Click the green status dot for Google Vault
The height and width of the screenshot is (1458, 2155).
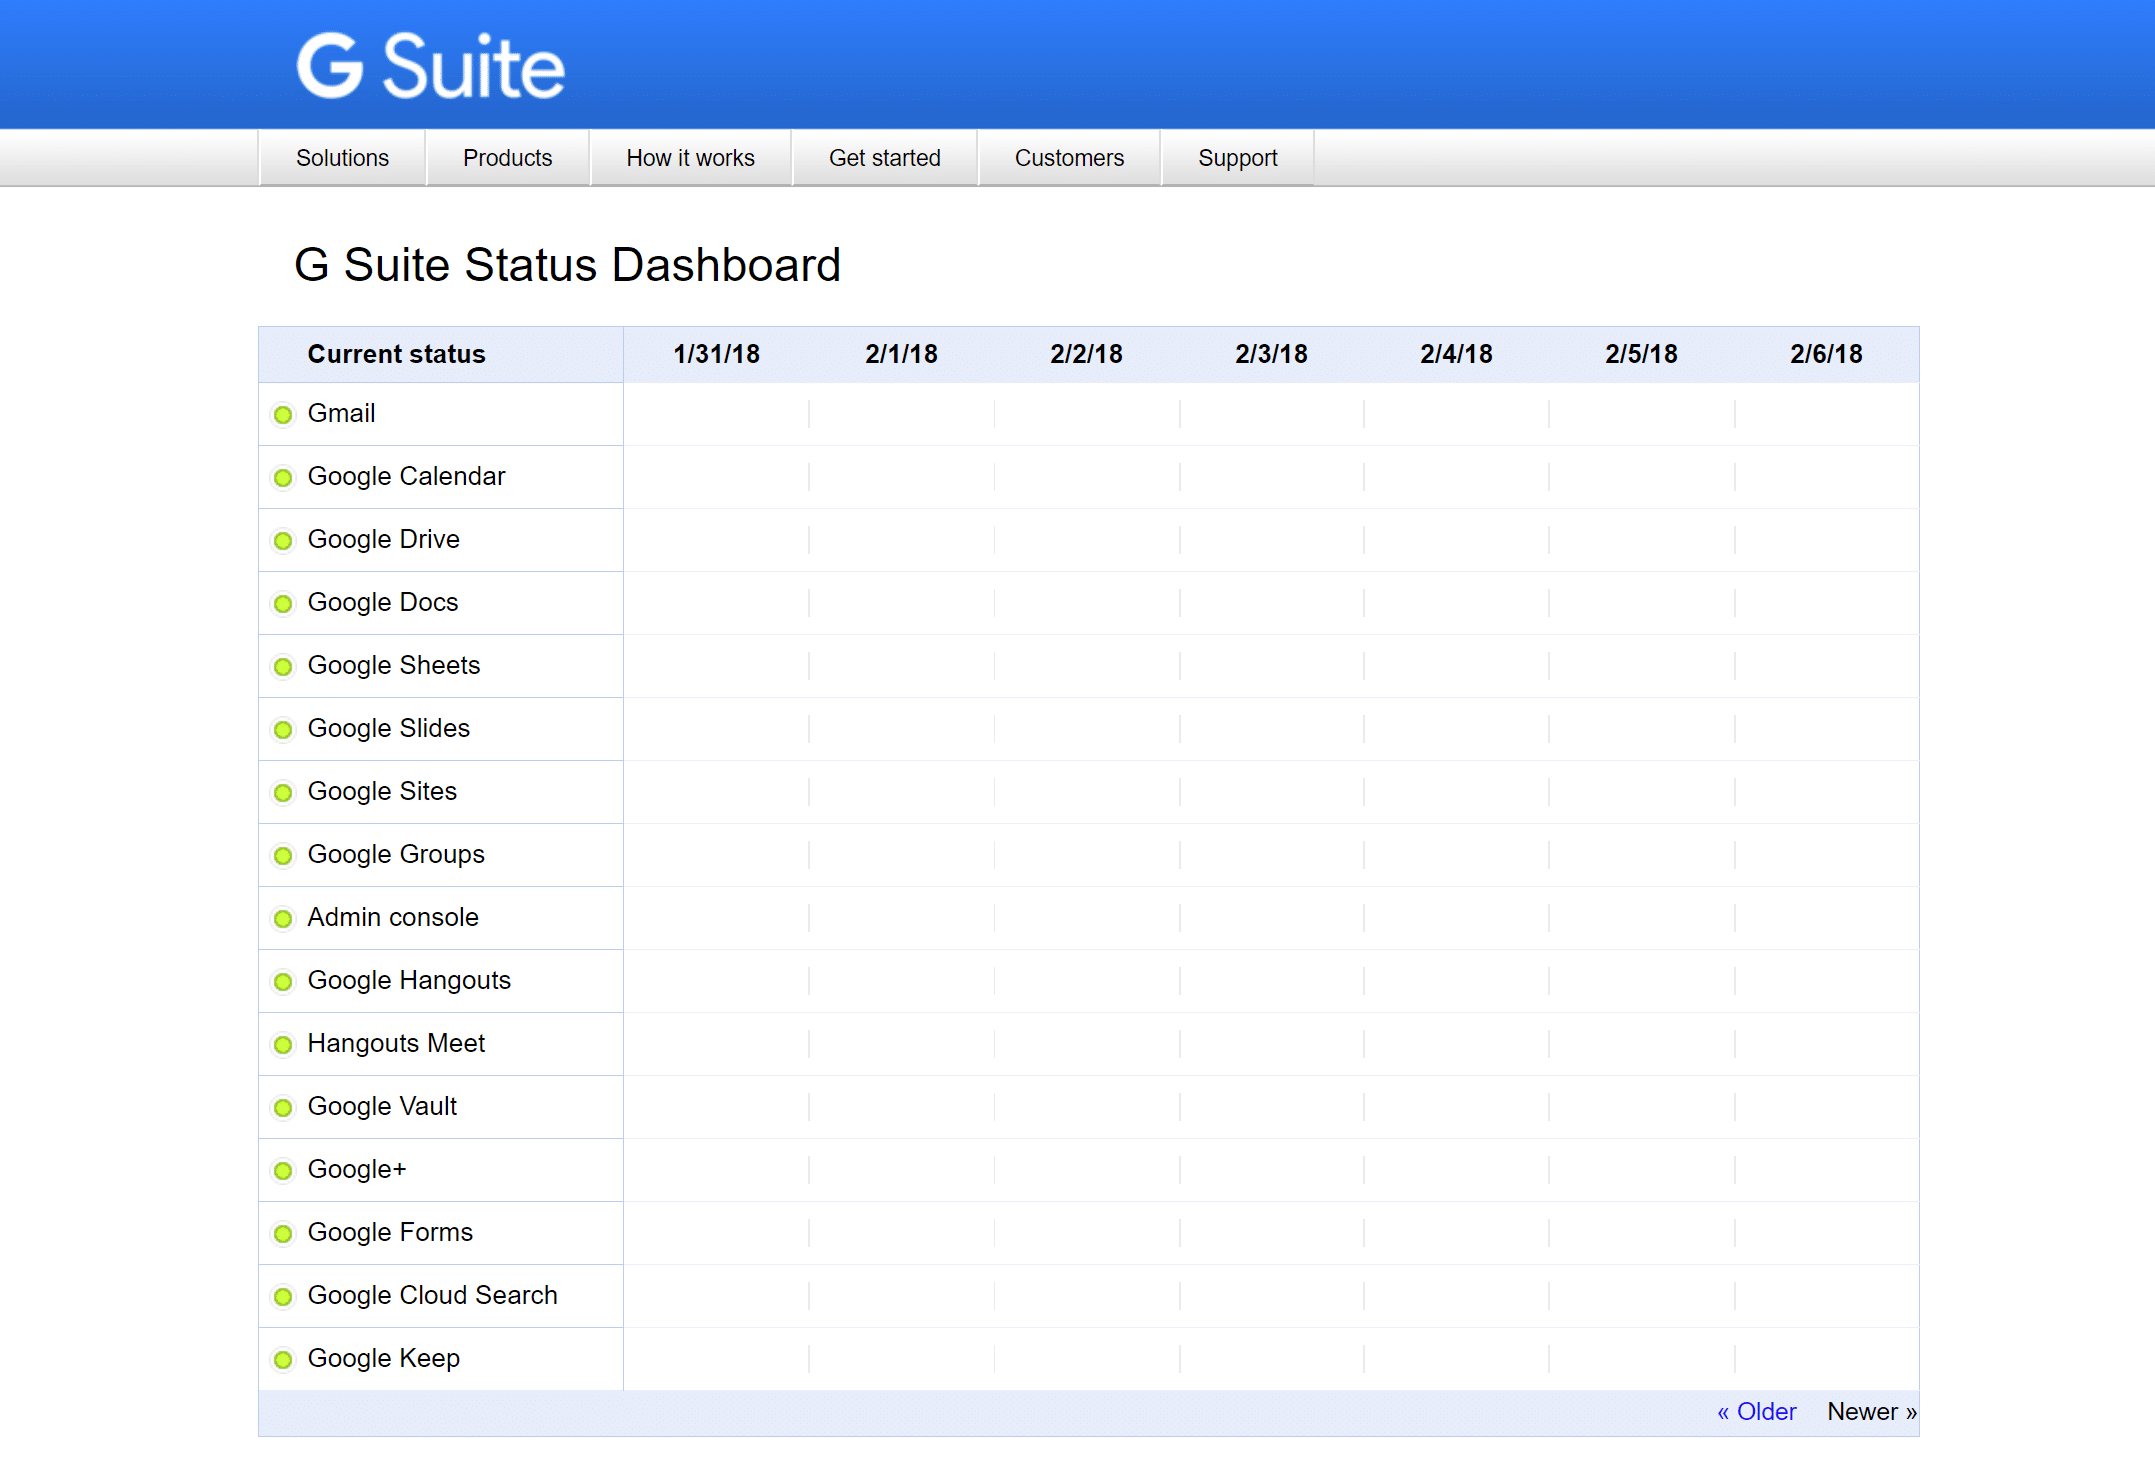(x=284, y=1107)
